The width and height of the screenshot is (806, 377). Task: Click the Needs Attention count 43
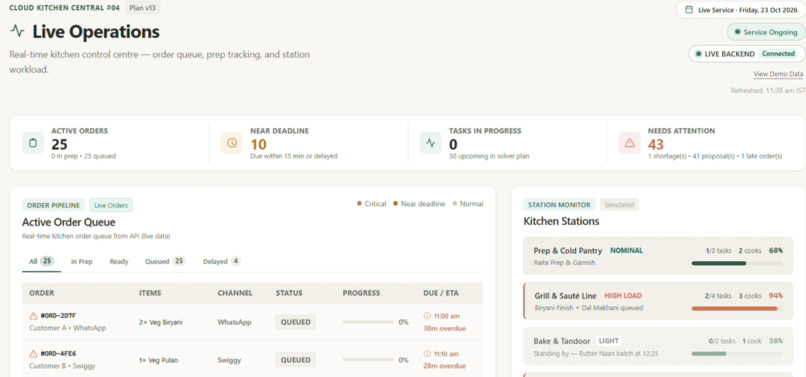(x=656, y=145)
